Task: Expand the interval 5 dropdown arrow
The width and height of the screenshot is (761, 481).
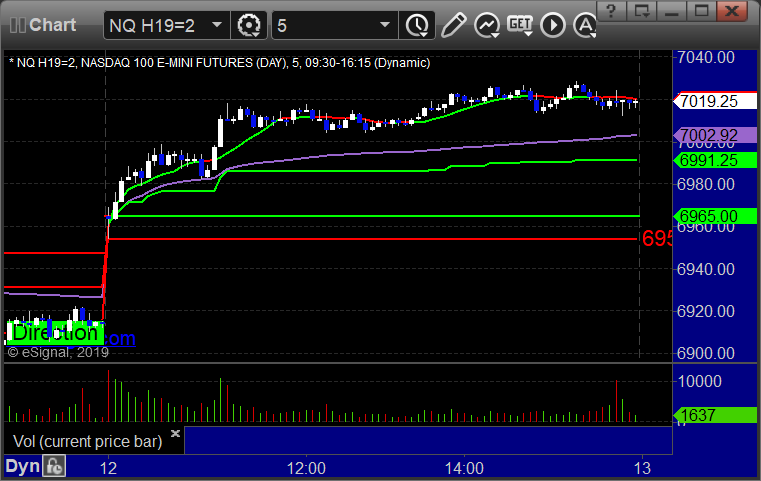Action: 385,25
